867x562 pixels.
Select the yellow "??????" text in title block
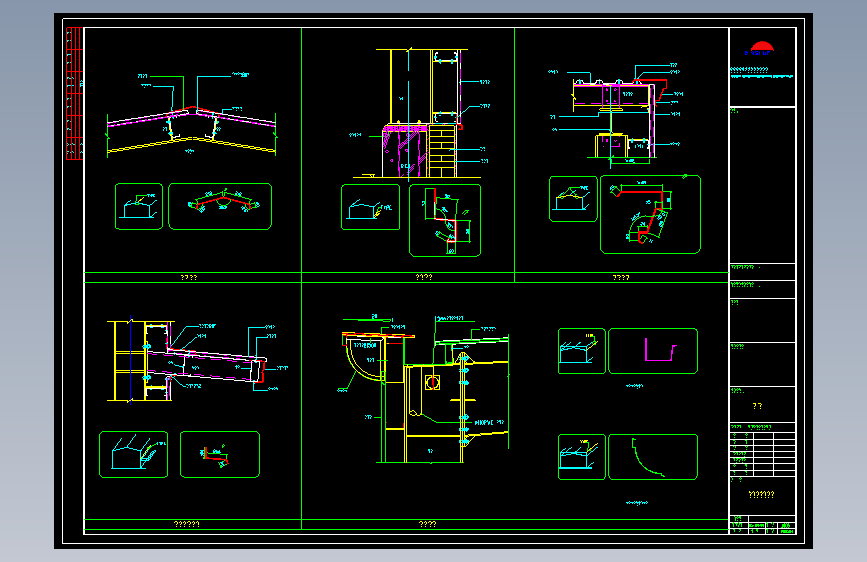pyautogui.click(x=761, y=495)
